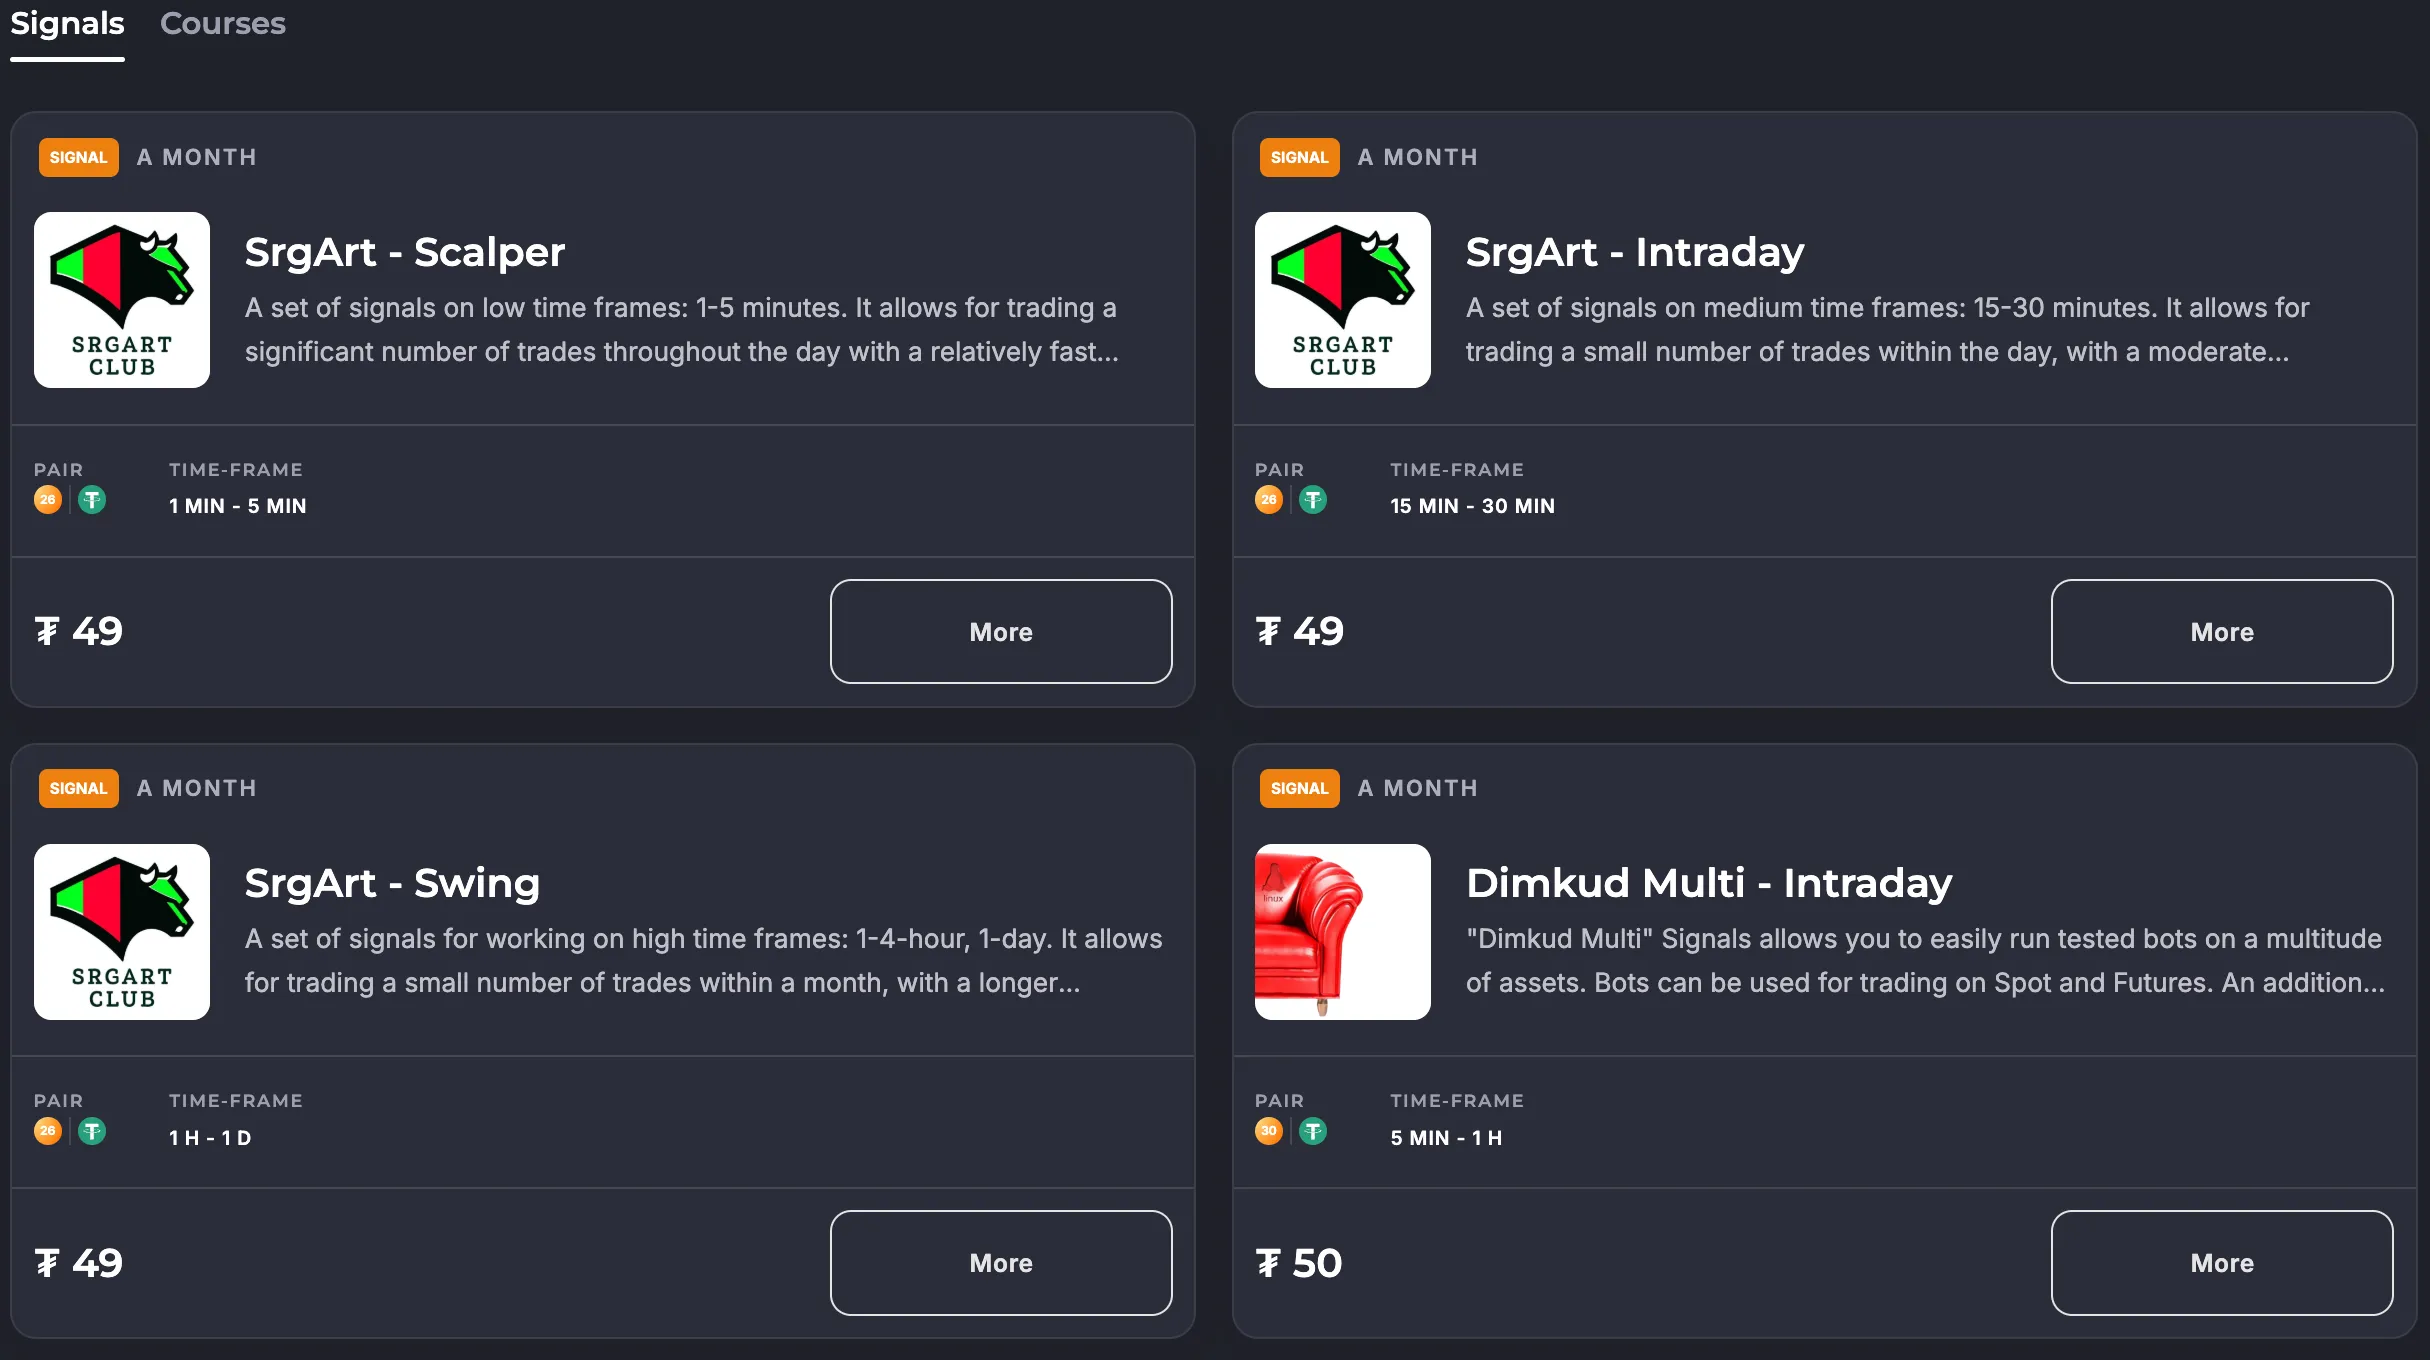Switch to the Courses tab
The height and width of the screenshot is (1360, 2430).
tap(222, 24)
